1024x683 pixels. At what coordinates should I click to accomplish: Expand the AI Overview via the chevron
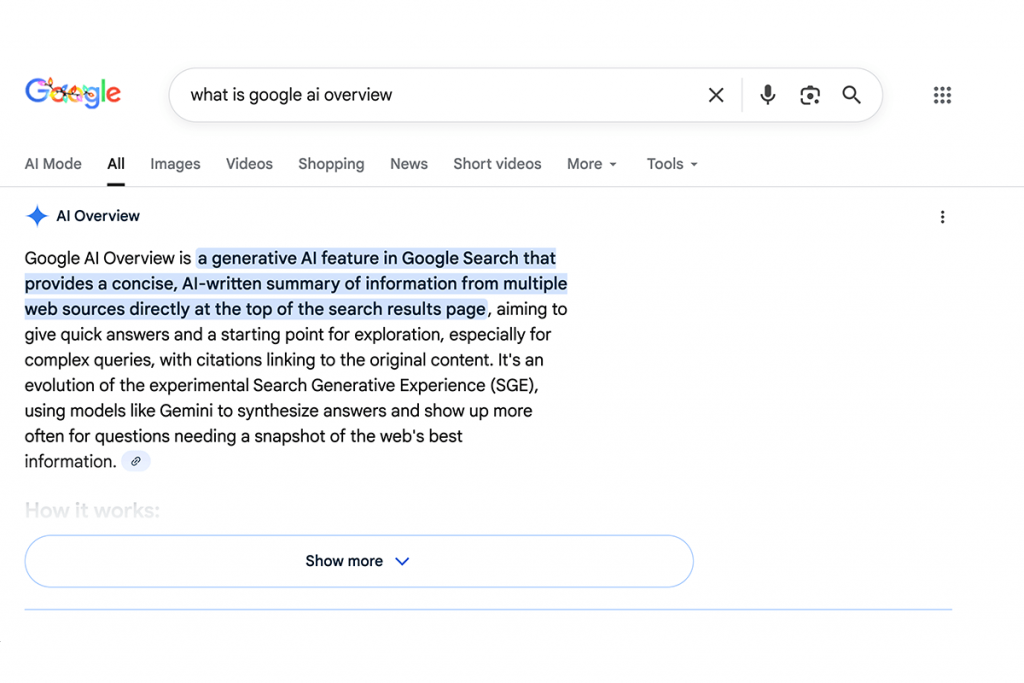point(402,561)
